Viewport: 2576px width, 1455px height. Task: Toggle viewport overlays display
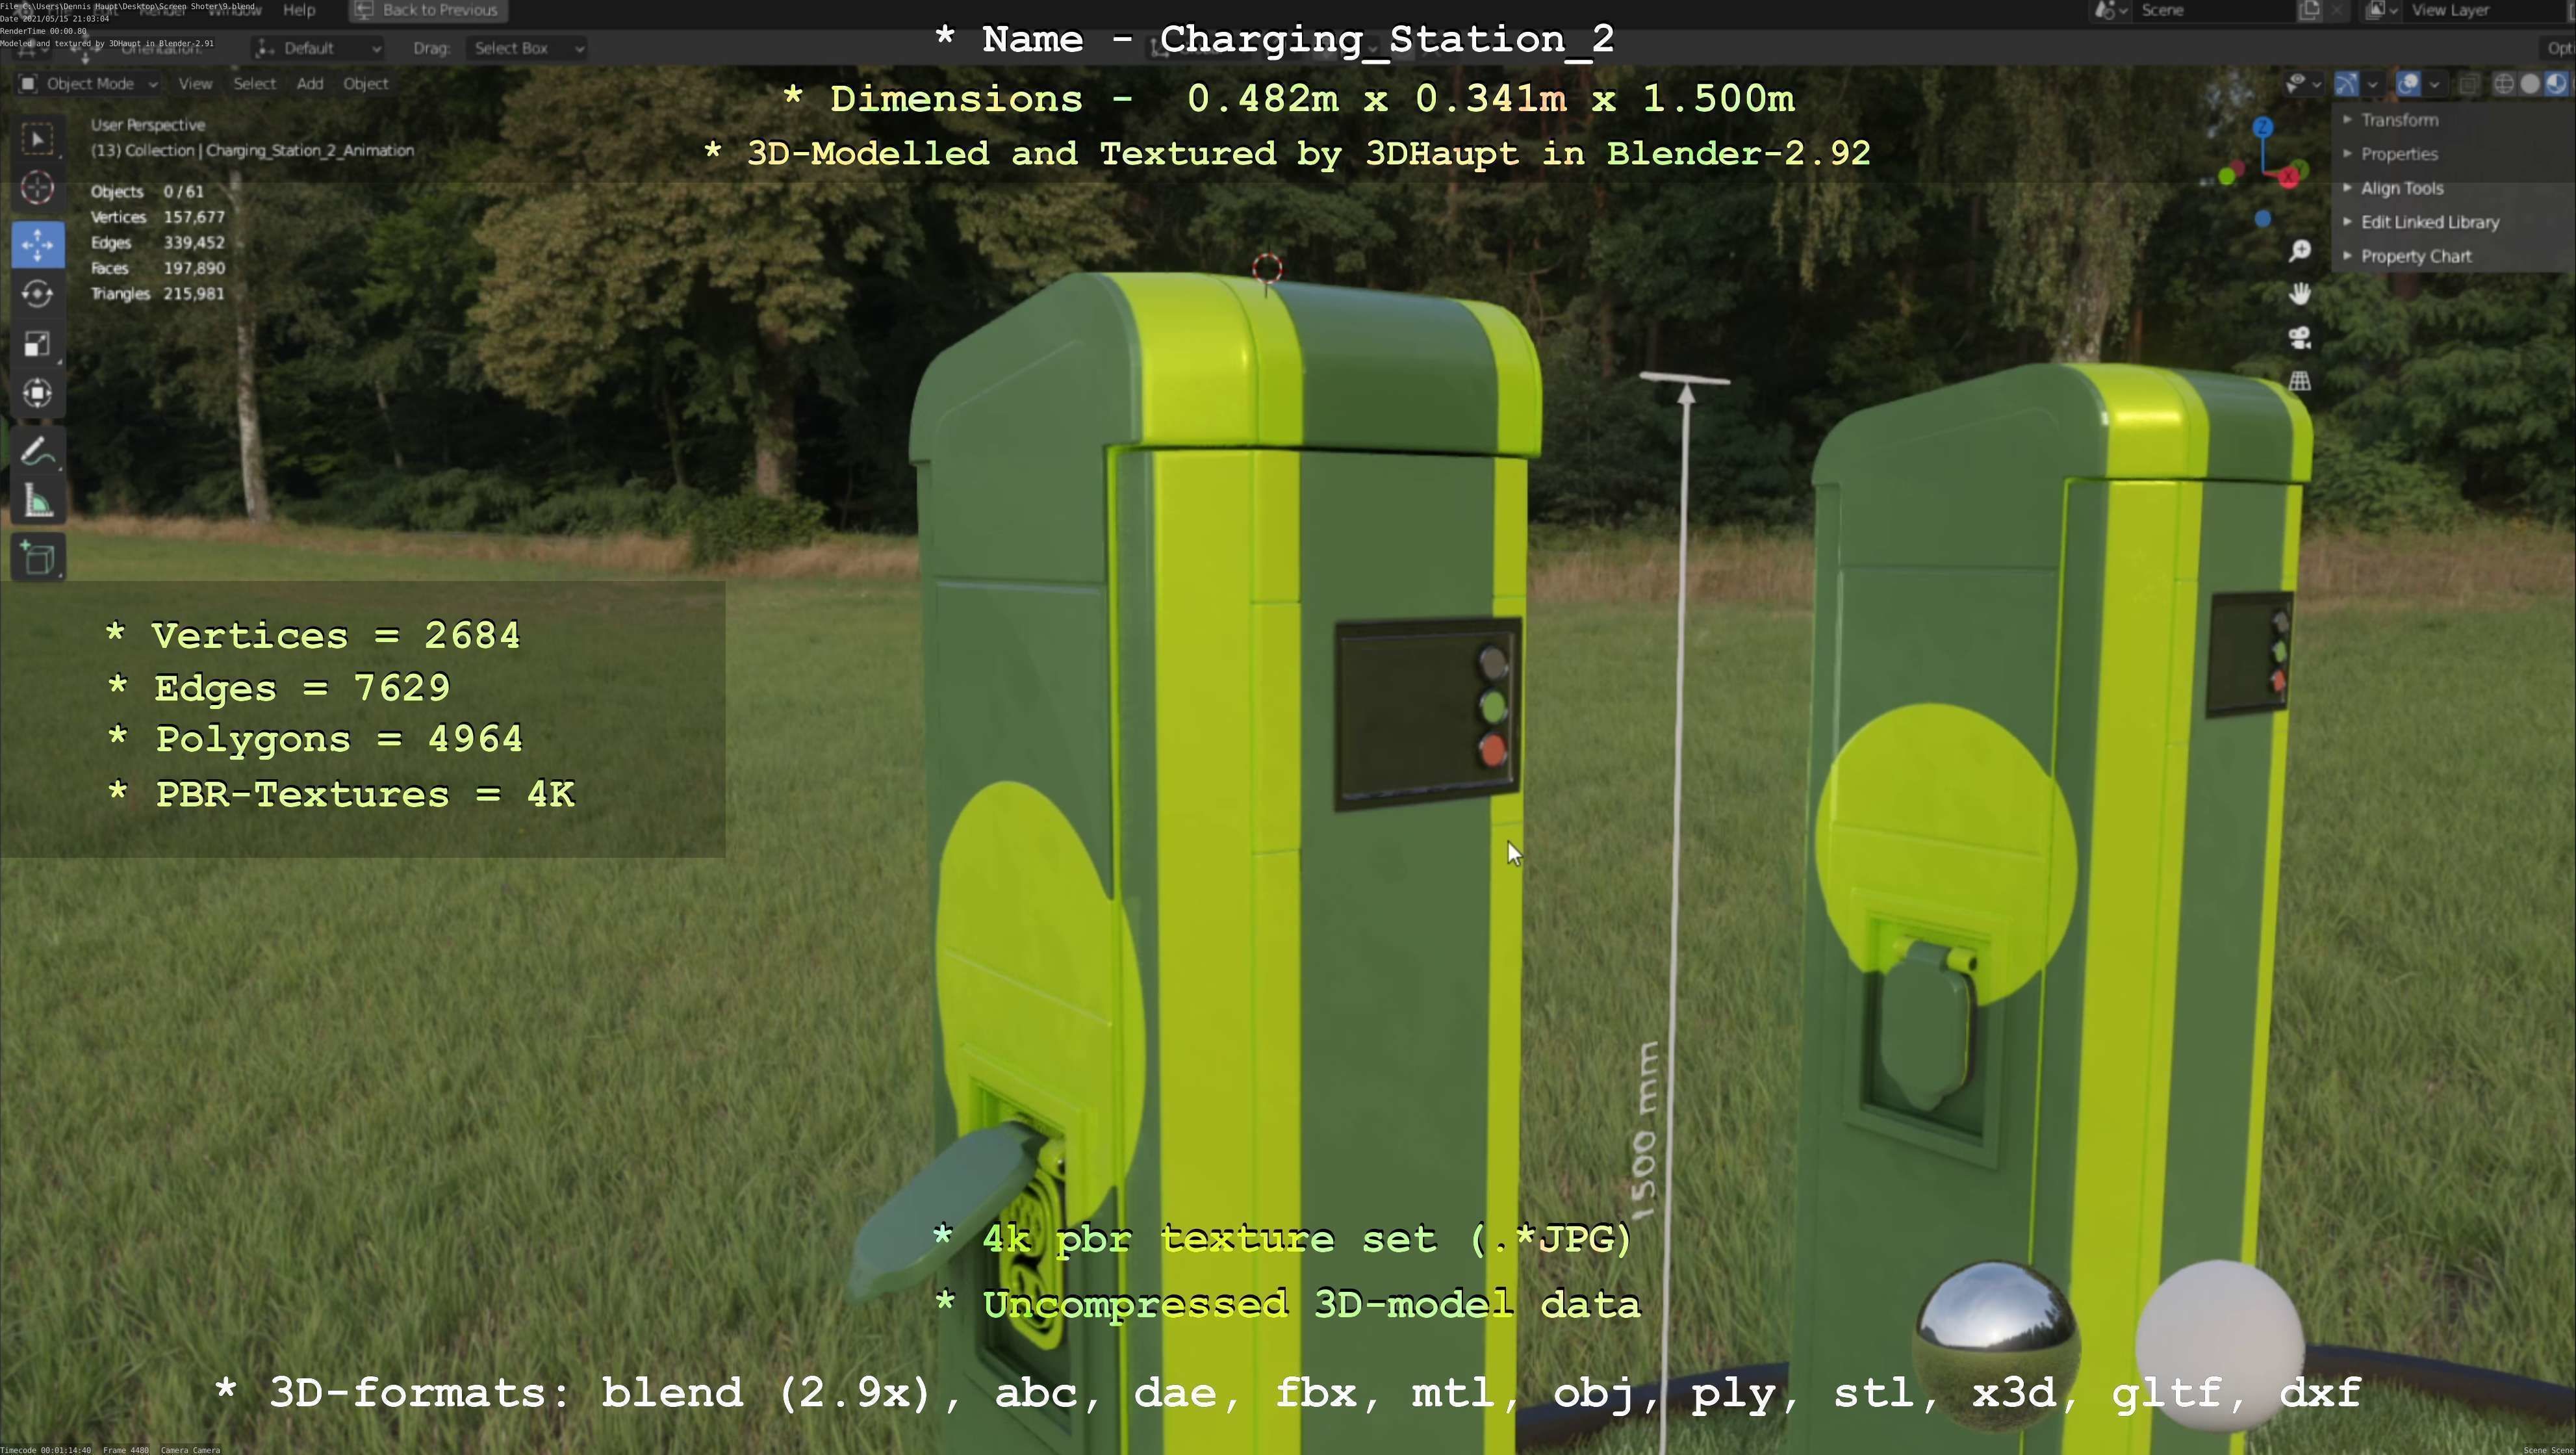click(2409, 84)
